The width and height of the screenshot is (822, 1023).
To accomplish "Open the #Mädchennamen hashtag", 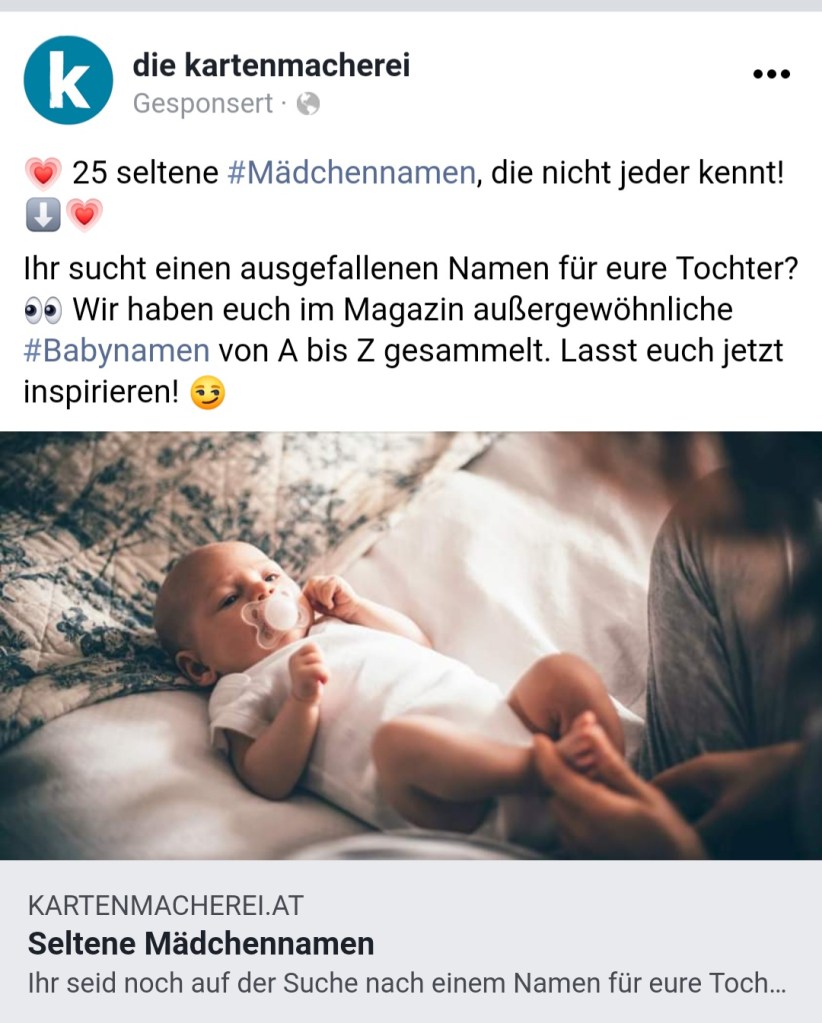I will coord(352,173).
